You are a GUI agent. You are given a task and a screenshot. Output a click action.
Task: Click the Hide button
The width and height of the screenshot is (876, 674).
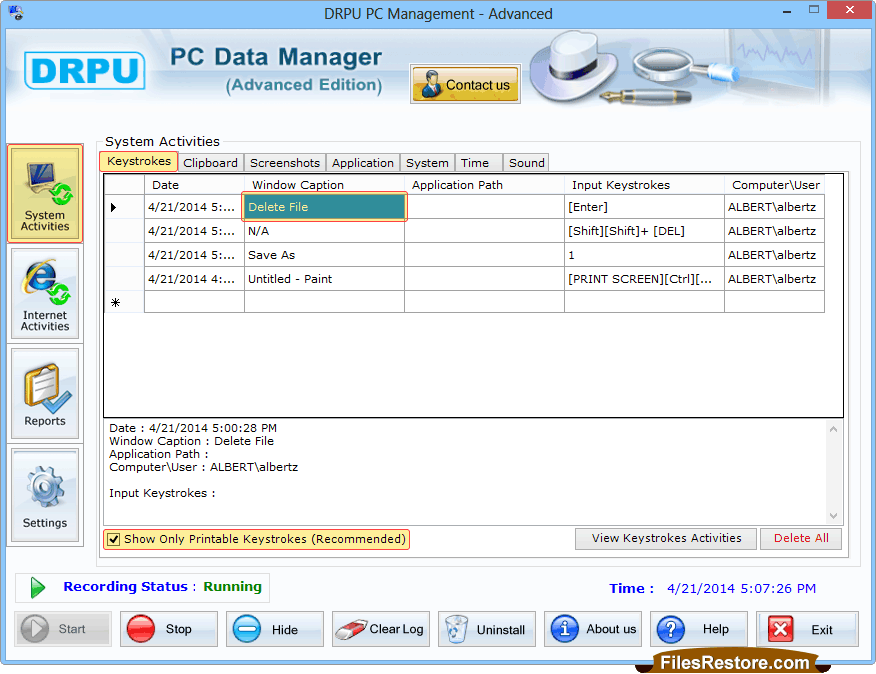275,629
